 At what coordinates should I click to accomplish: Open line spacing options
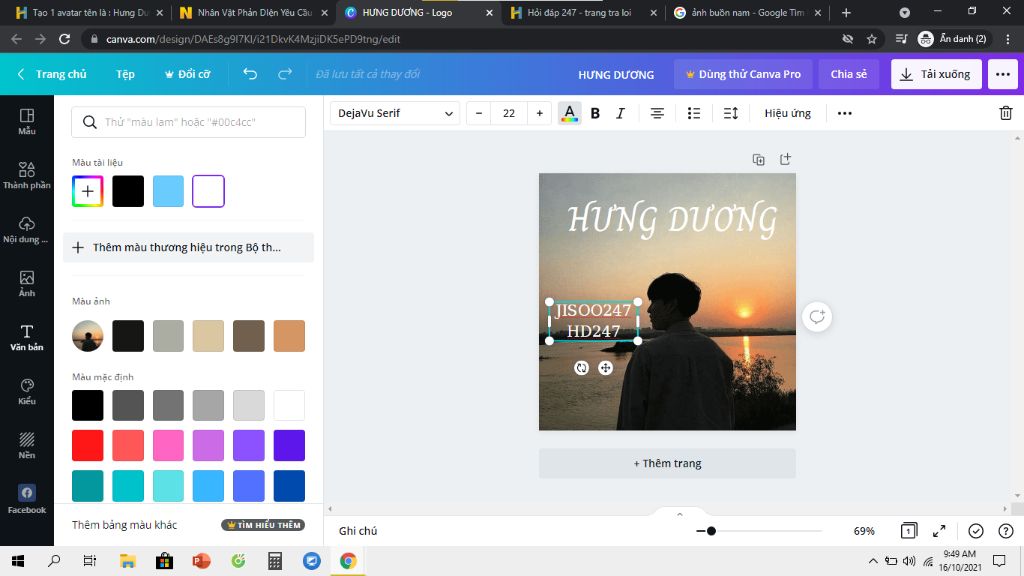tap(731, 113)
